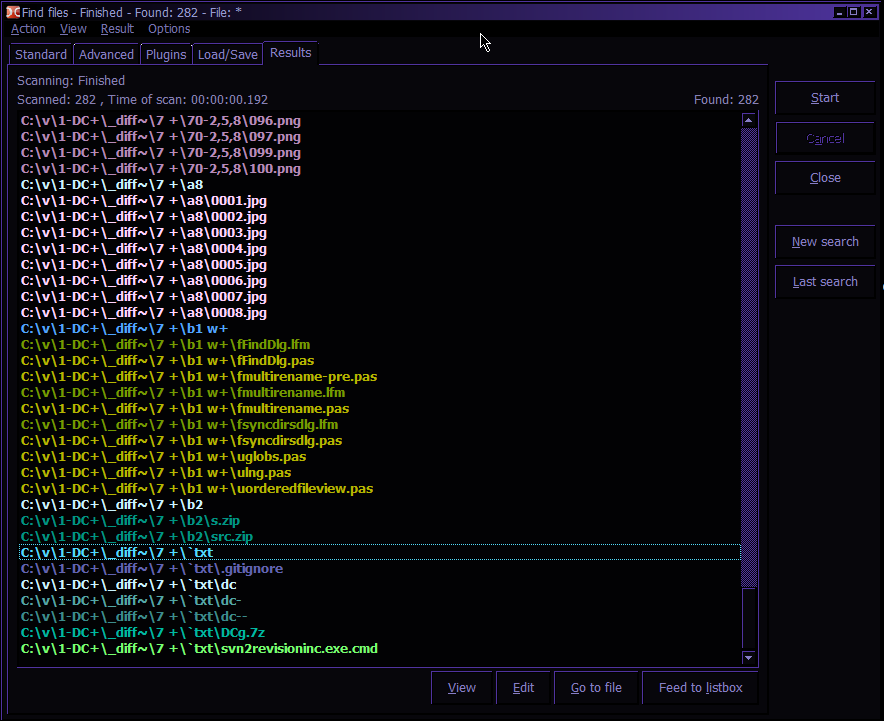Screen dimensions: 884x721
Task: Click the View button below results
Action: pyautogui.click(x=461, y=688)
